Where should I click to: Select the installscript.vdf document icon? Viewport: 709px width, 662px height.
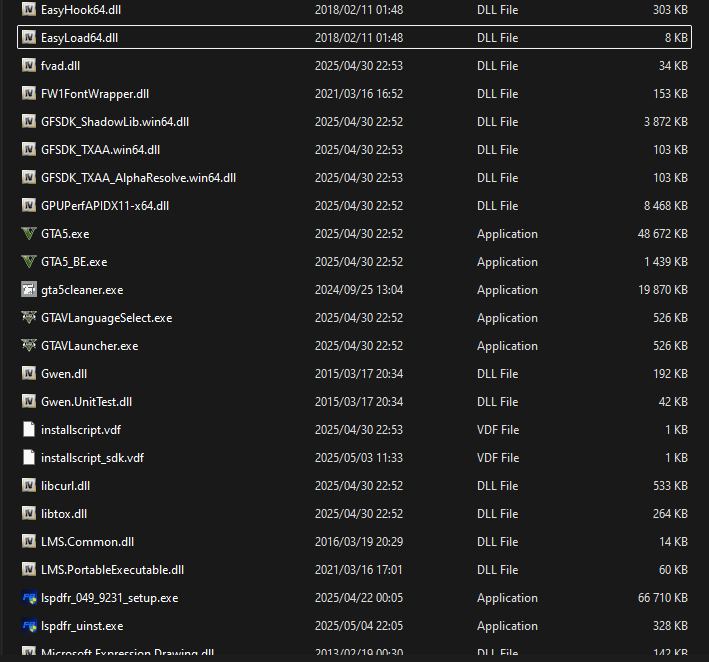coord(28,430)
